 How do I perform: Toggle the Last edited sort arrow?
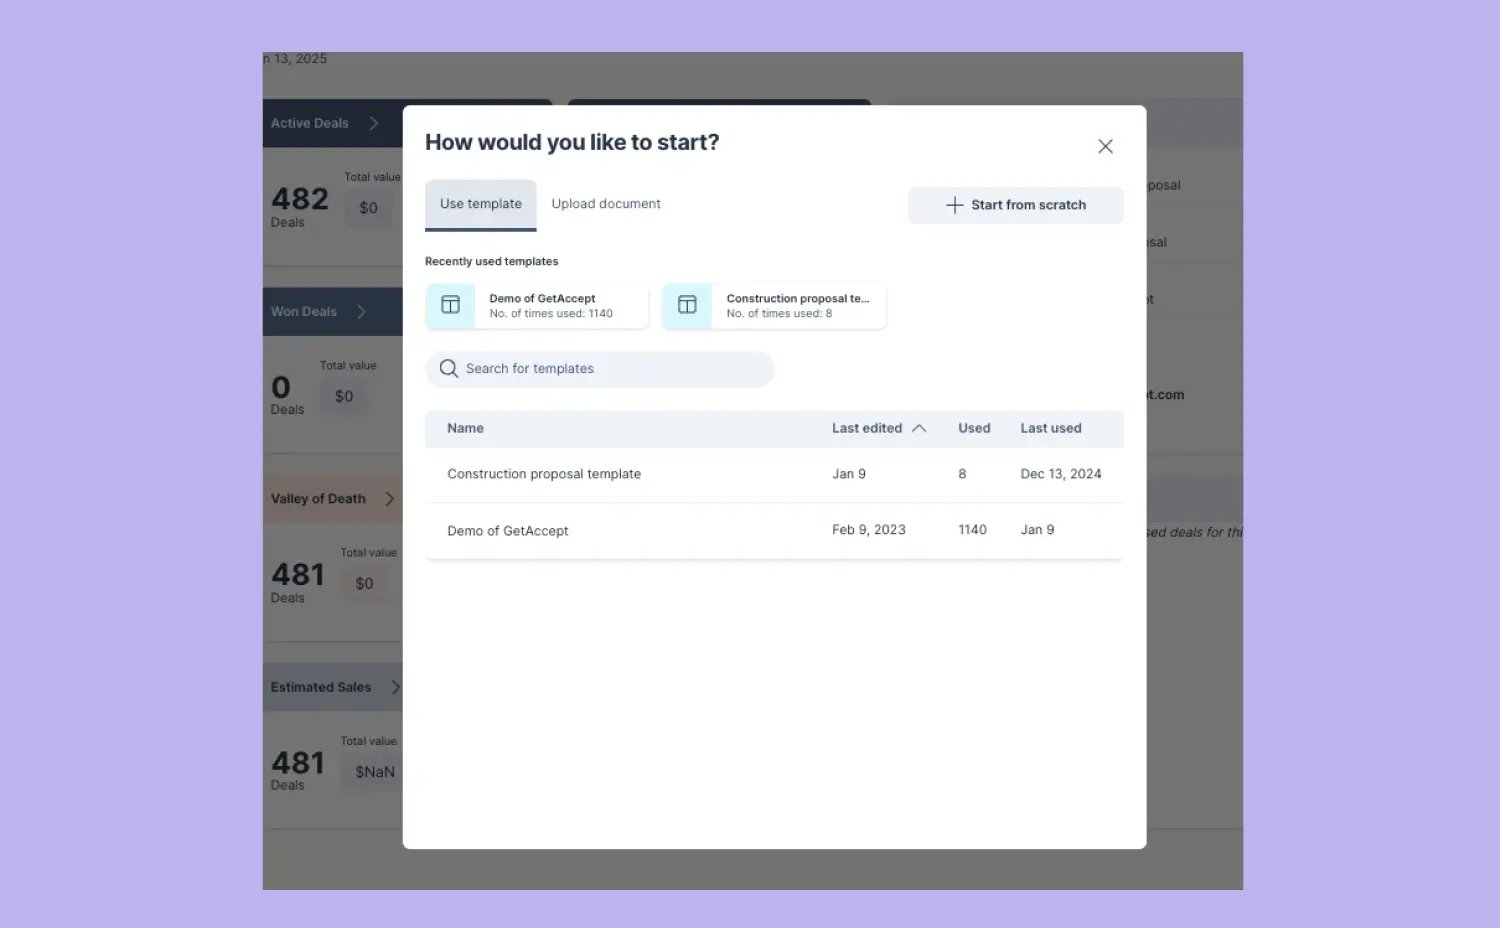[918, 428]
